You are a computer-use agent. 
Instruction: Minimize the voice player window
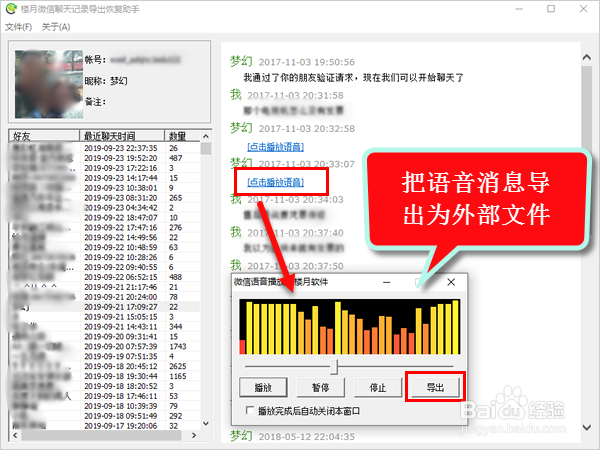(x=387, y=282)
